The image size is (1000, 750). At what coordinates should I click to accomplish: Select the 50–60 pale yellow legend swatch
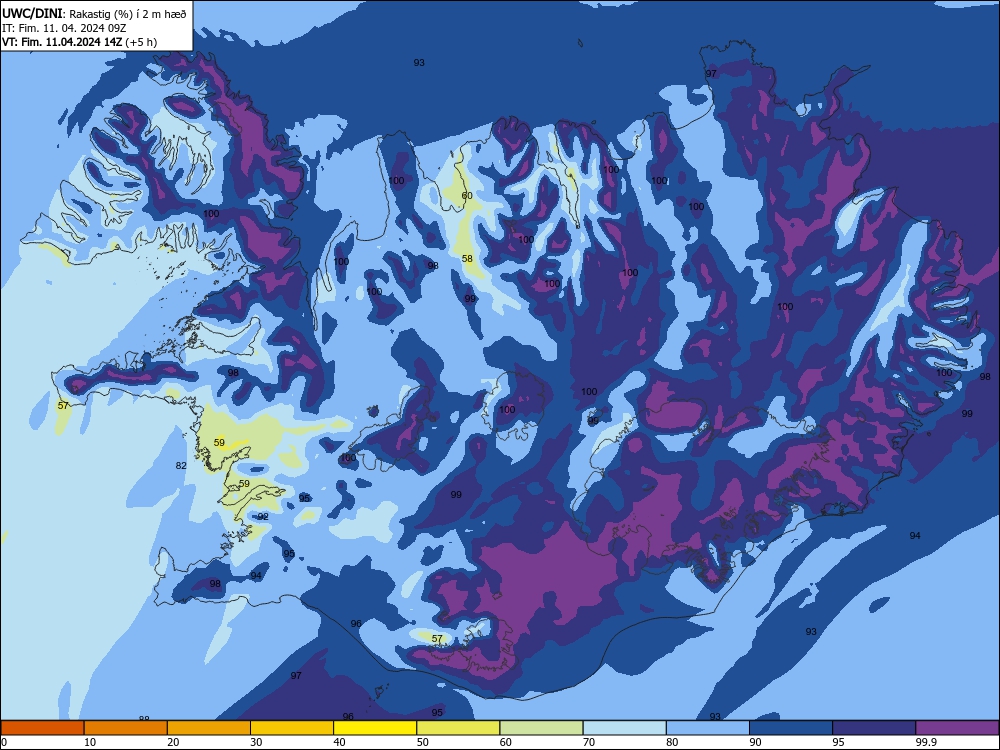pos(458,728)
